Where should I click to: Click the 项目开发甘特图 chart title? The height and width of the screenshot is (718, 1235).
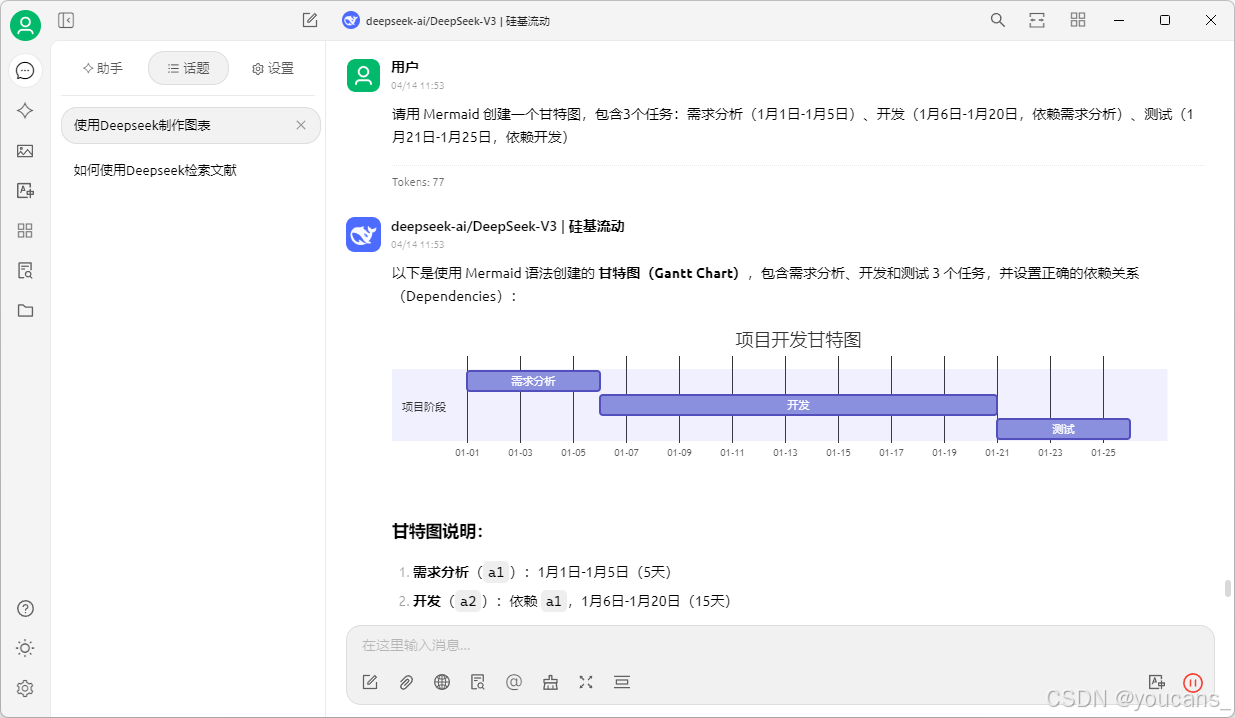click(x=798, y=340)
